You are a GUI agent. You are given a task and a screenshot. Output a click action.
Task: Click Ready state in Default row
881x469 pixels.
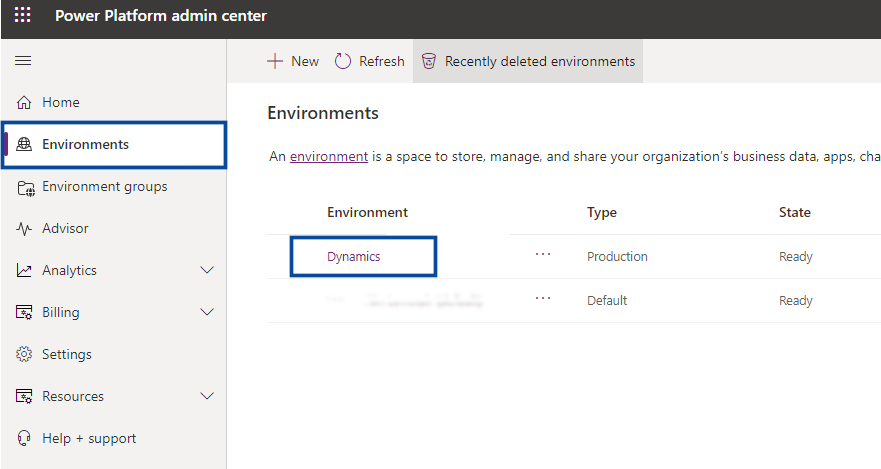click(796, 300)
